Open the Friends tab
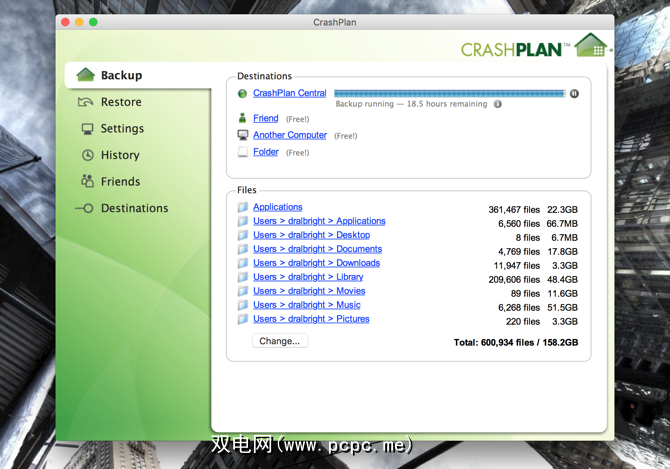670x469 pixels. [x=120, y=182]
